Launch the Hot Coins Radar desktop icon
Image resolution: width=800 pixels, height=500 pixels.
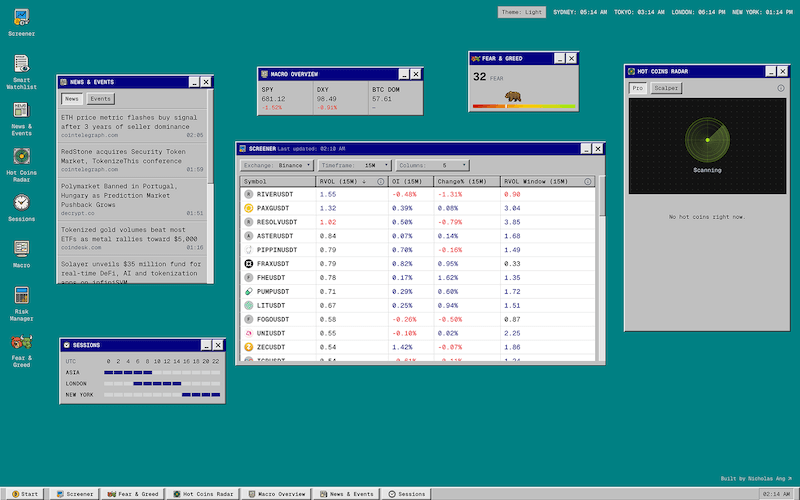[x=21, y=156]
